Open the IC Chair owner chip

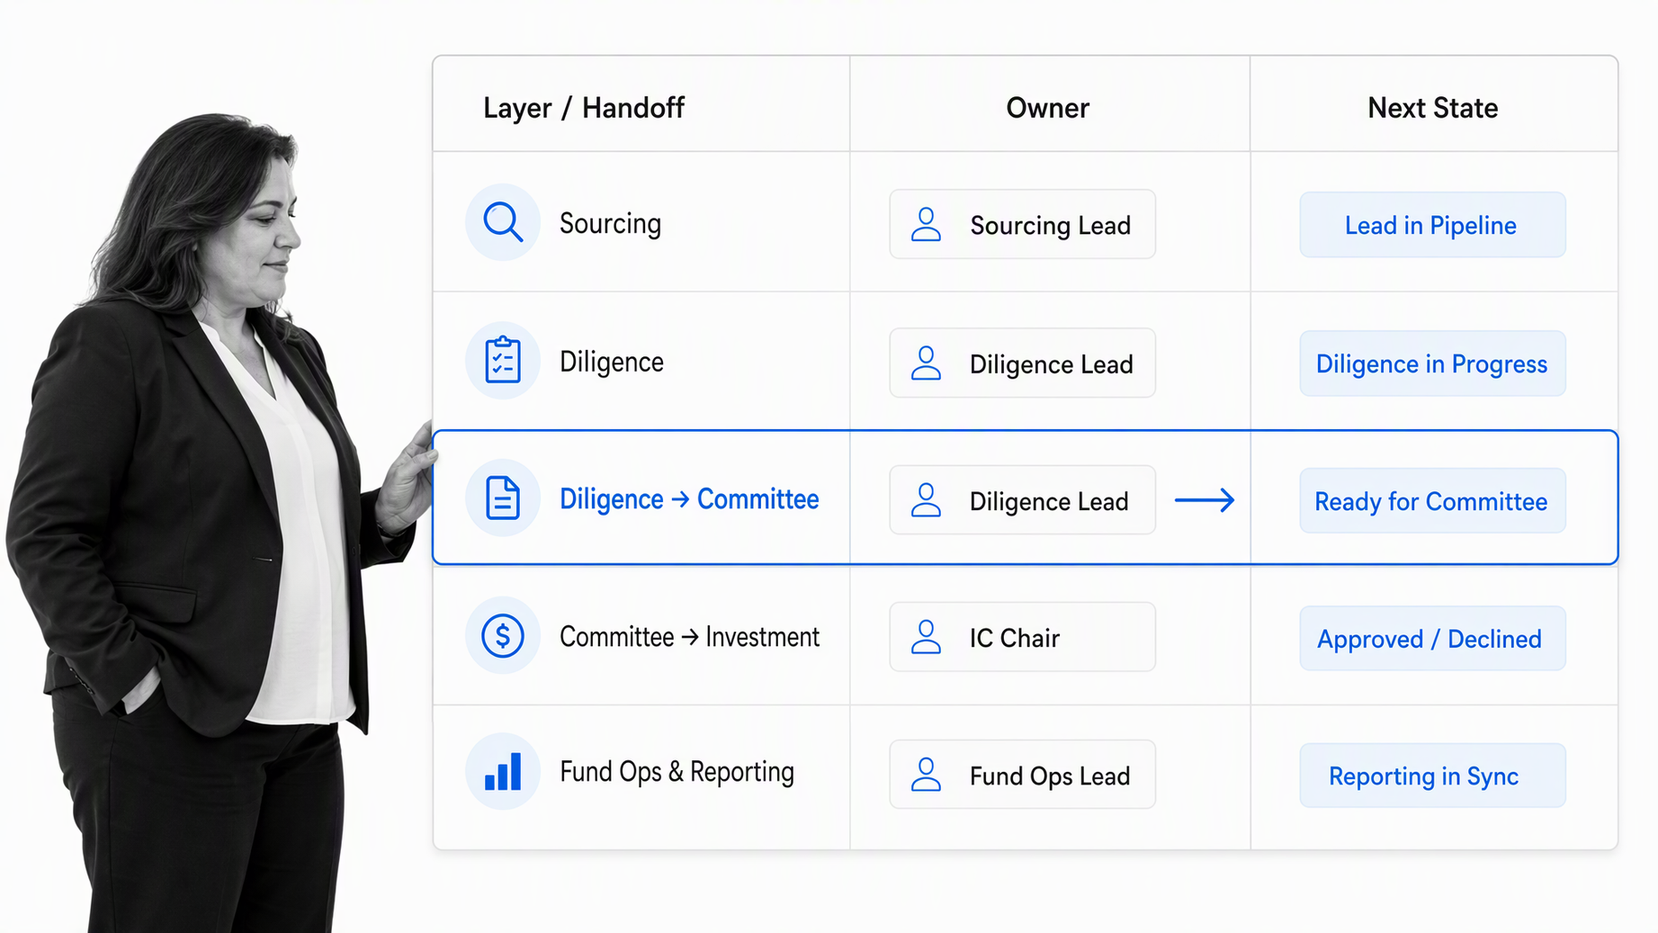coord(1022,637)
